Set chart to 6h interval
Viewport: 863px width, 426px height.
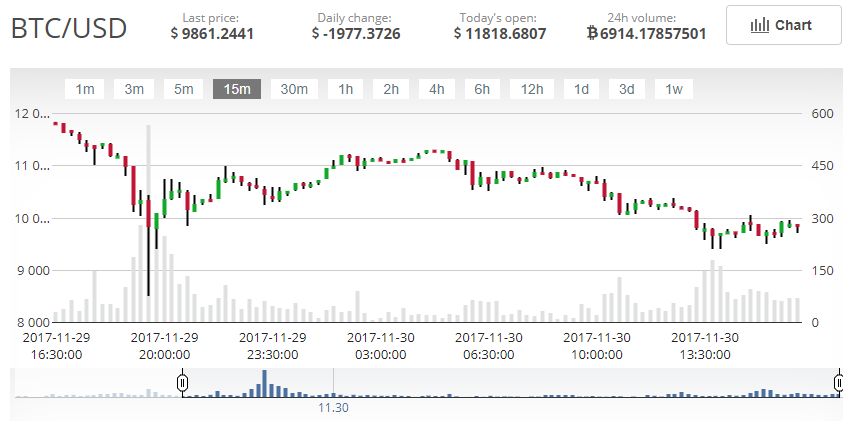point(482,89)
